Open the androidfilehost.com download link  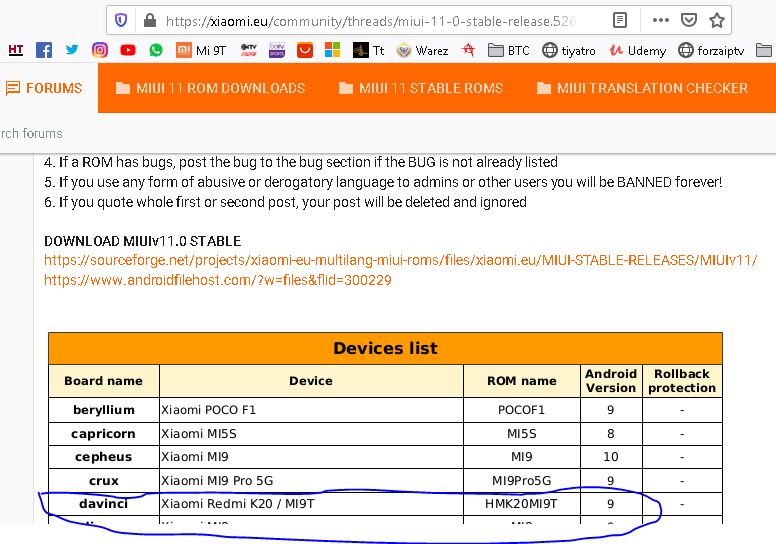point(218,280)
